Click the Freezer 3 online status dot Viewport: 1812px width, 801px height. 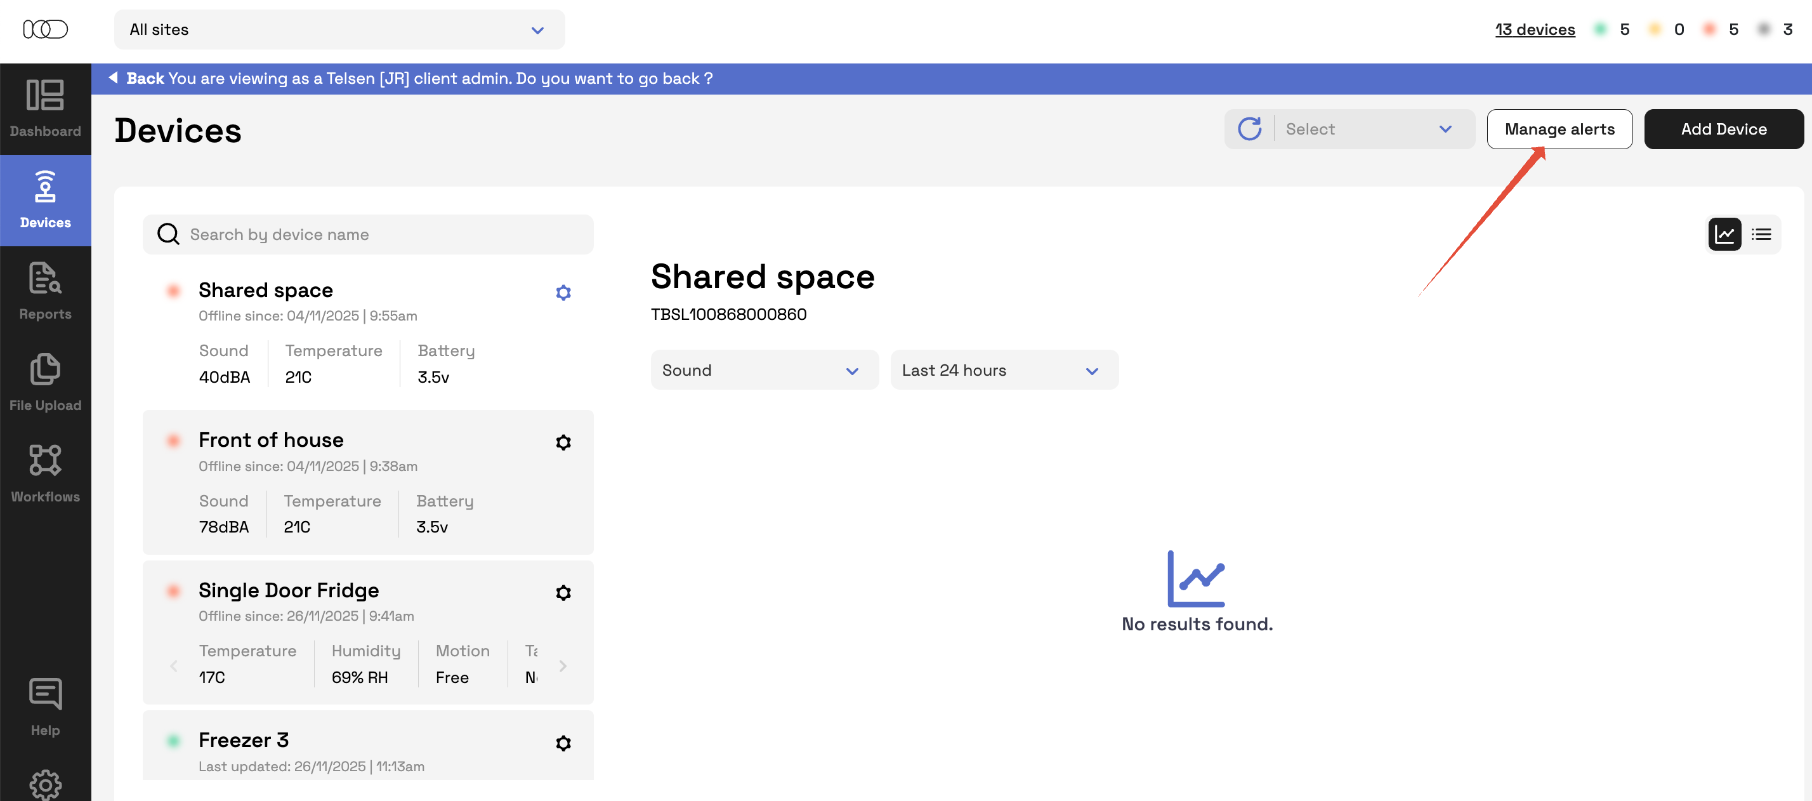173,741
